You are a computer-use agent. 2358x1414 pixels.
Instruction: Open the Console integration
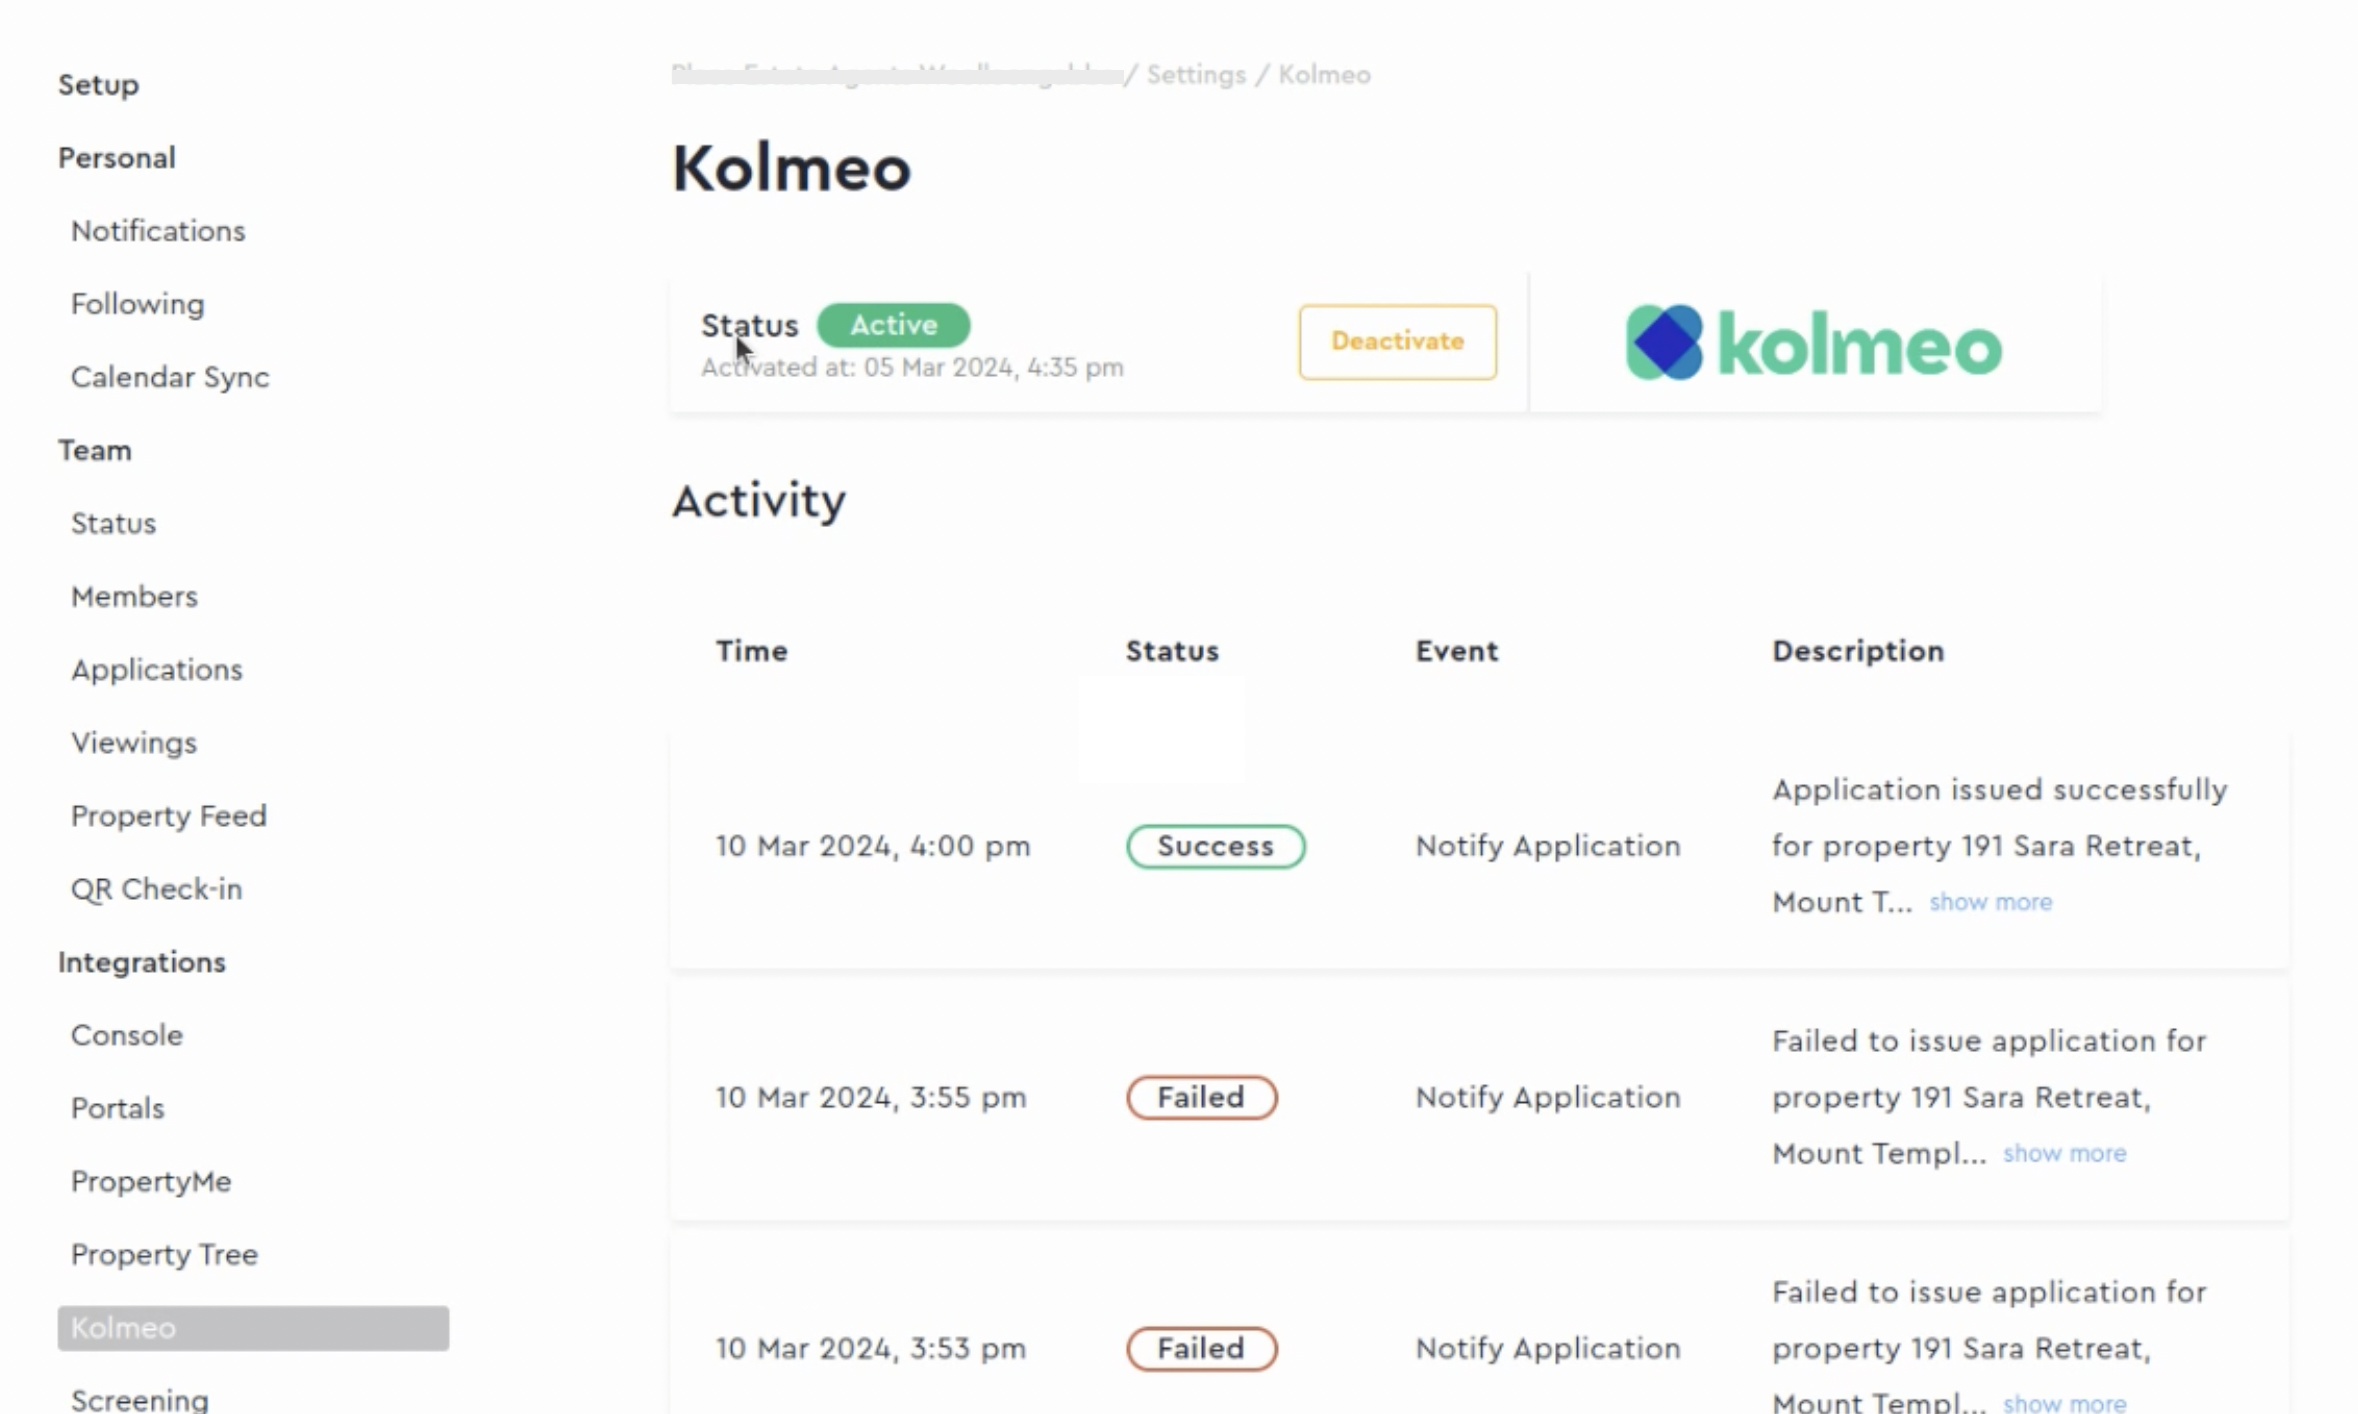click(127, 1035)
